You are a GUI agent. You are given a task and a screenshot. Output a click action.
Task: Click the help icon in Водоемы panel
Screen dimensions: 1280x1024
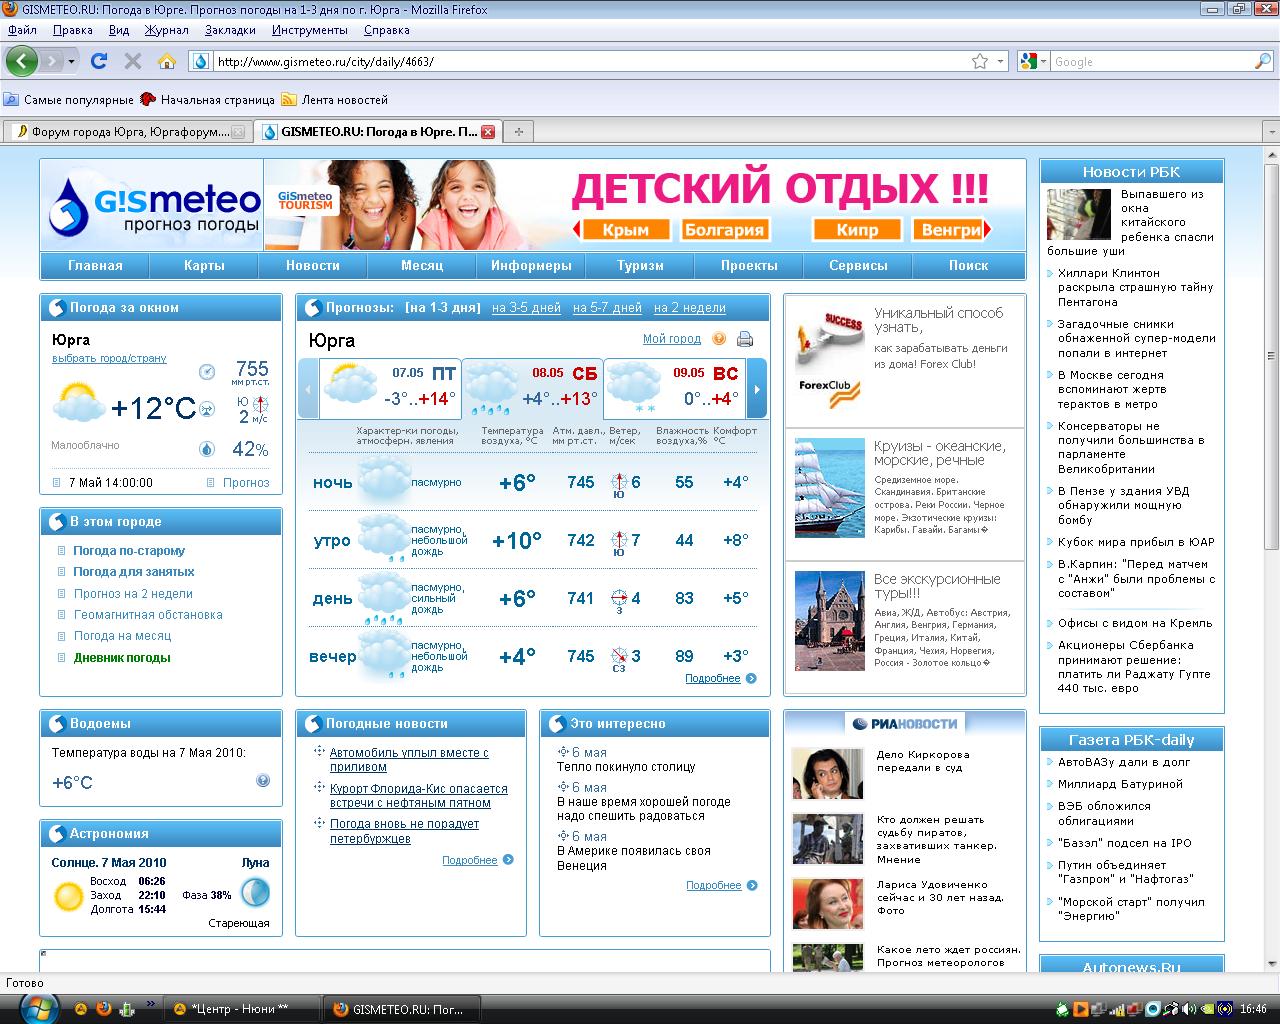point(263,781)
